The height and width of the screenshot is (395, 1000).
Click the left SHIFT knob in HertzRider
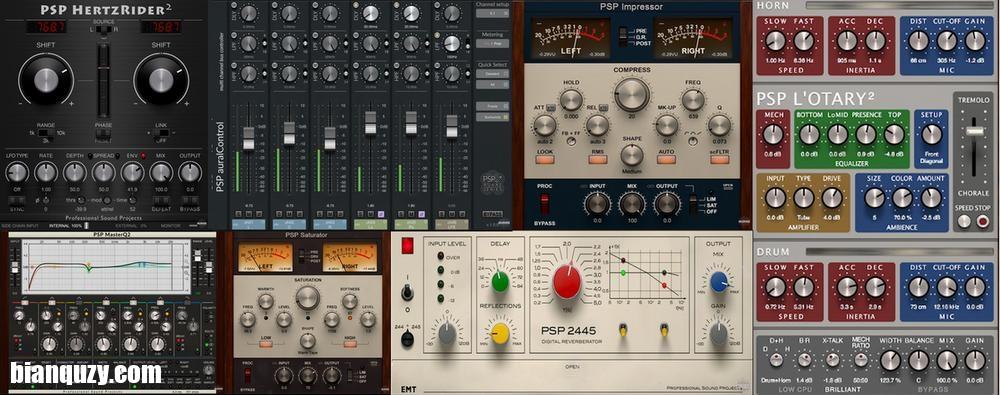[x=46, y=80]
